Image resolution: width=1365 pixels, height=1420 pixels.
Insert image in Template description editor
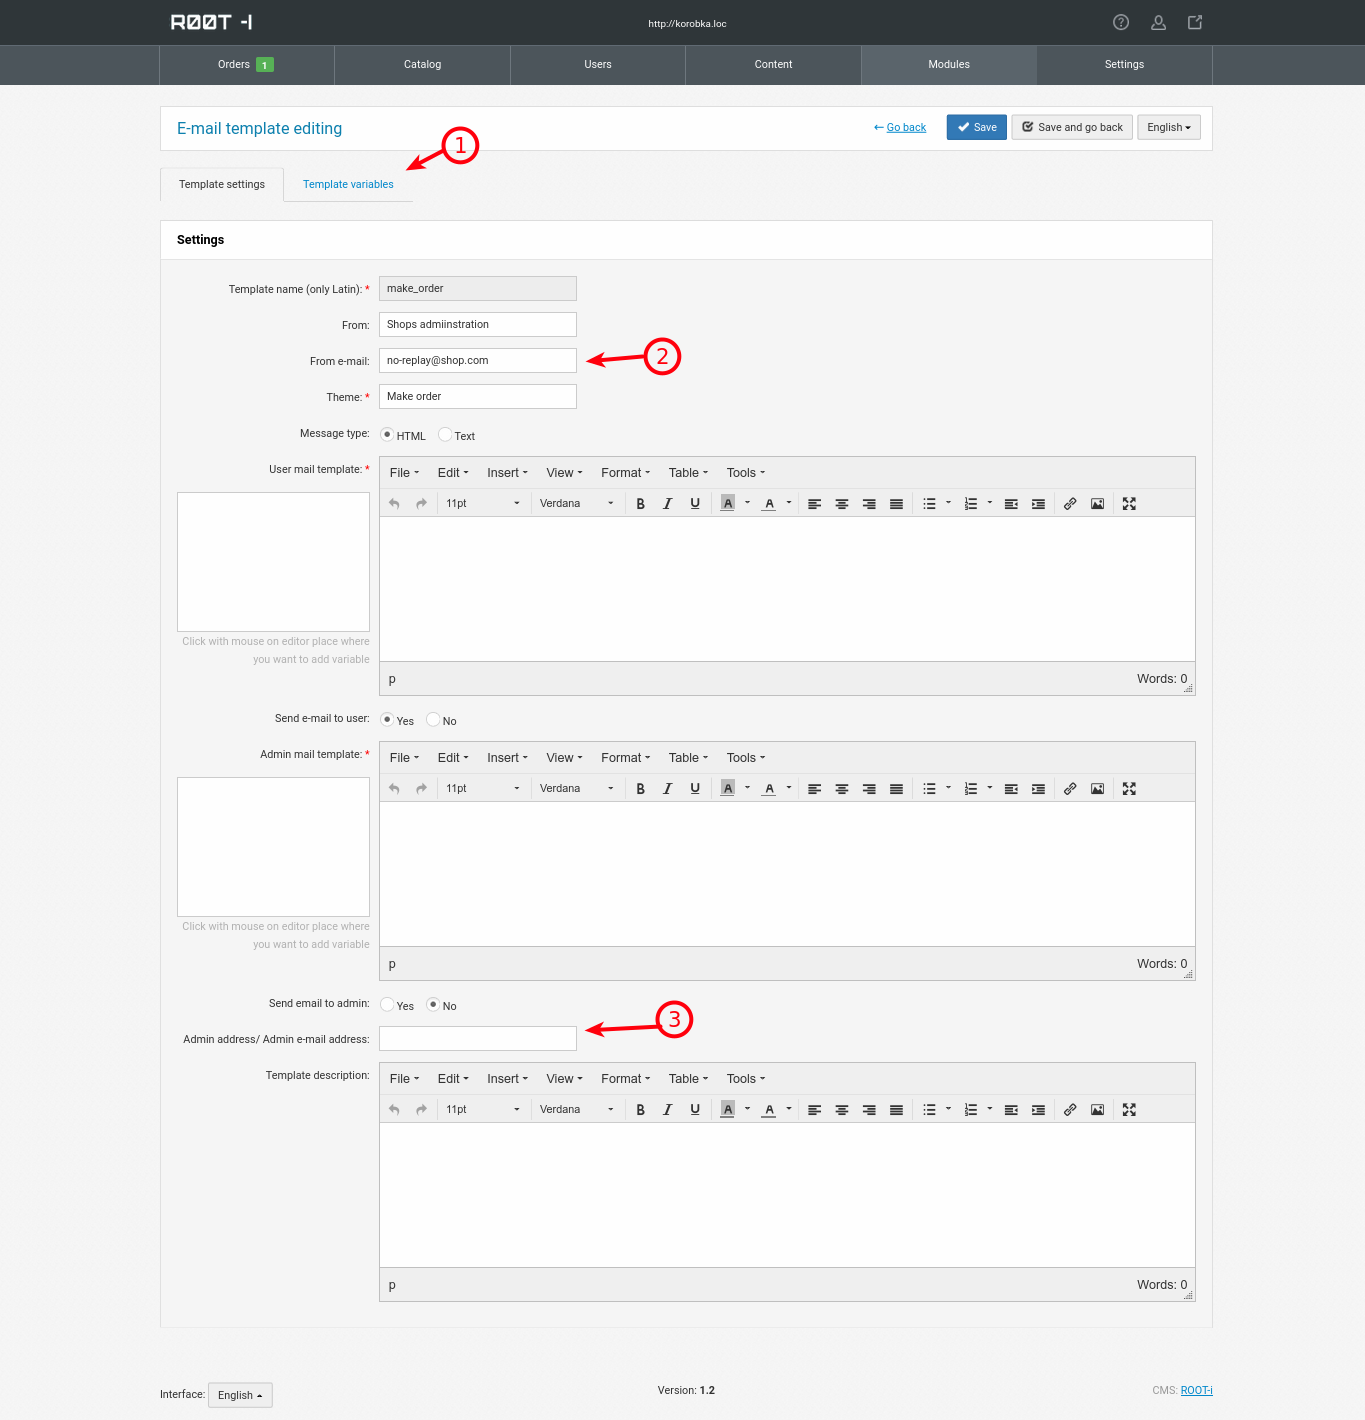coord(1097,1110)
